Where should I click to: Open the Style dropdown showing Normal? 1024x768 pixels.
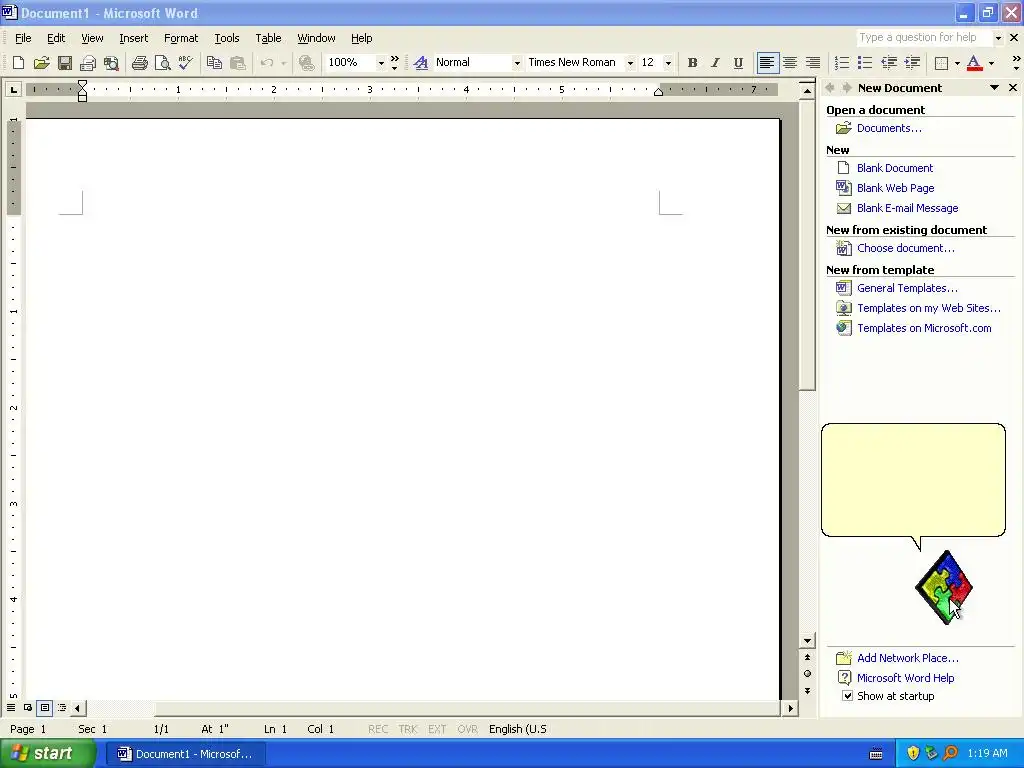coord(517,63)
